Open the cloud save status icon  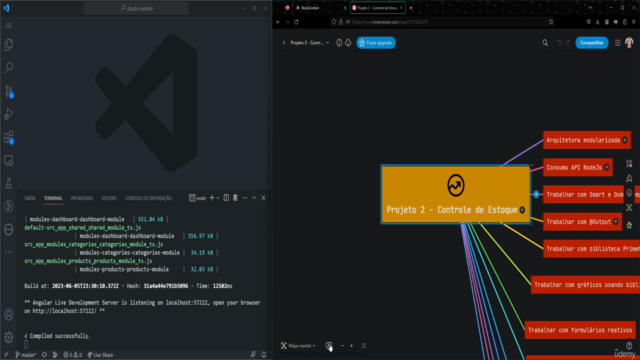click(x=348, y=43)
